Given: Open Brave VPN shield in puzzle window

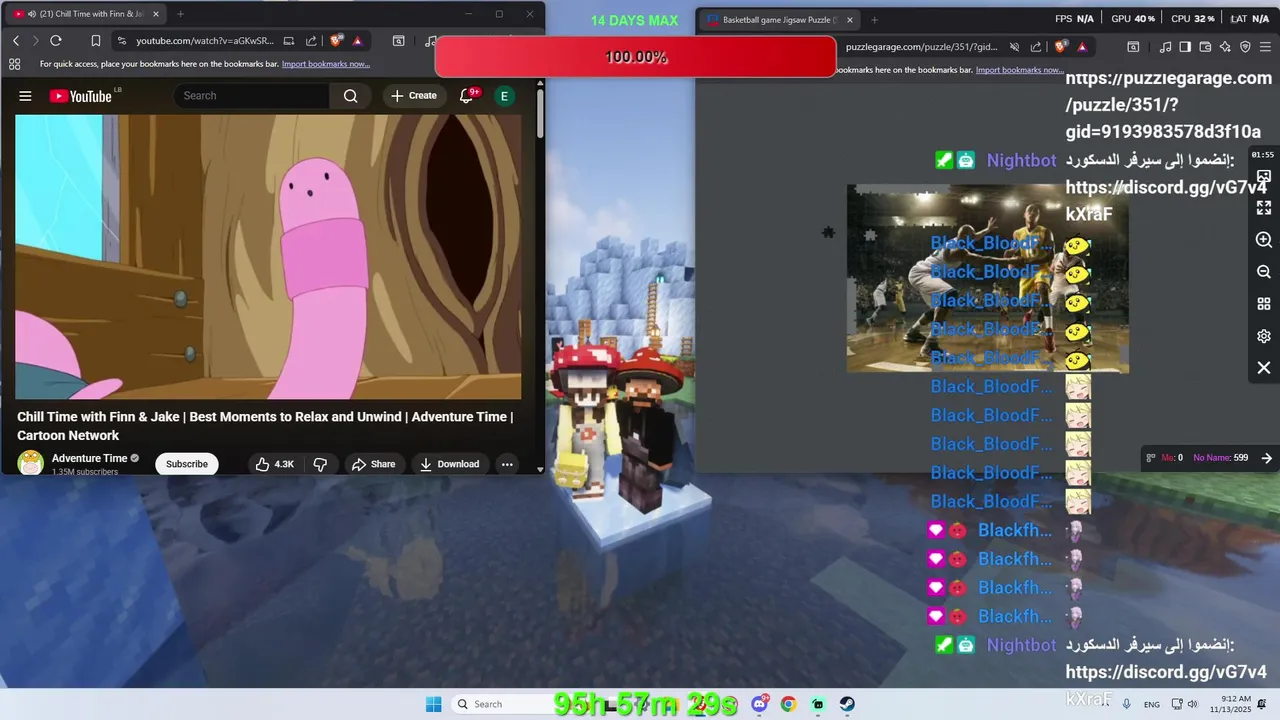Looking at the screenshot, I should [x=1245, y=47].
